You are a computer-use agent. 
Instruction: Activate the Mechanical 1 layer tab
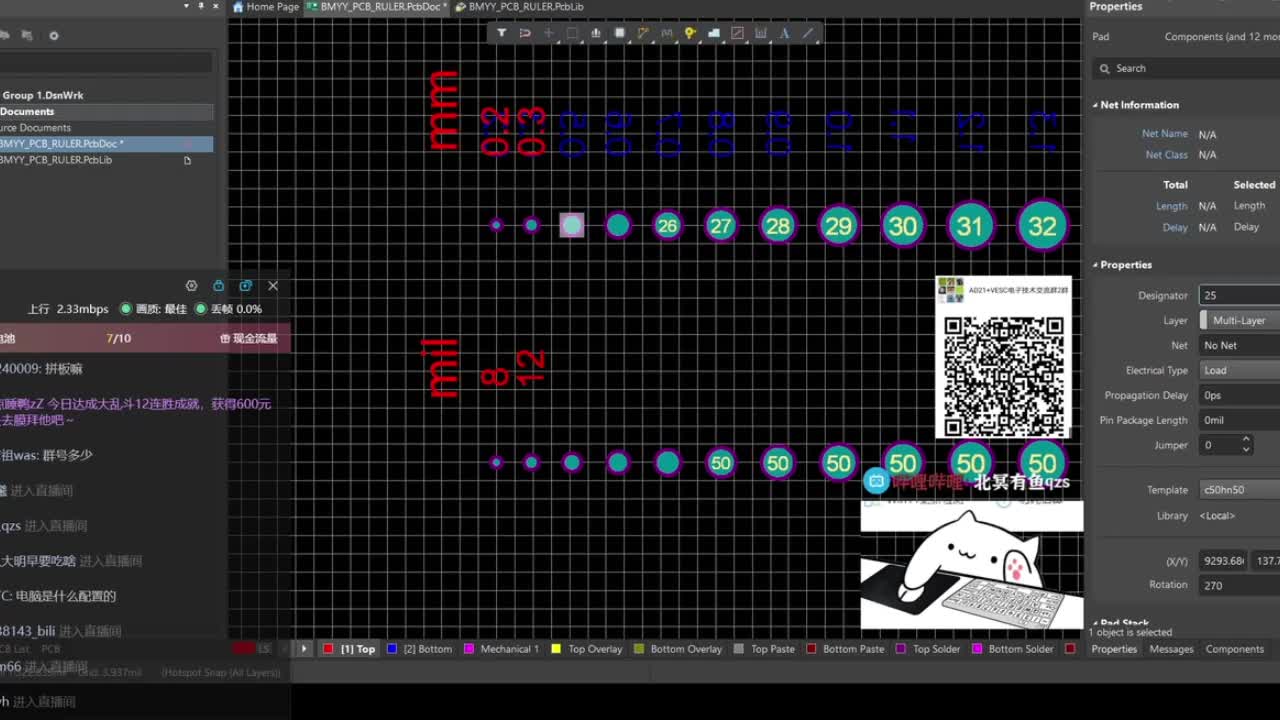coord(501,649)
